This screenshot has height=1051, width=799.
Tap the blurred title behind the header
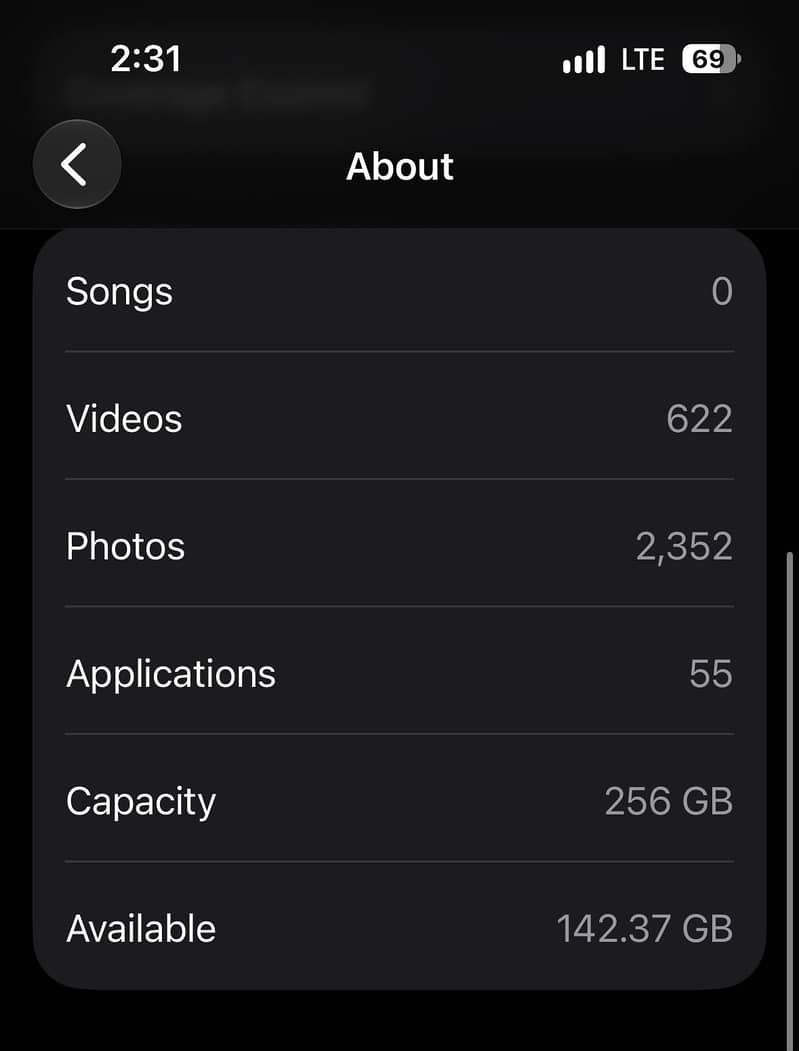218,94
